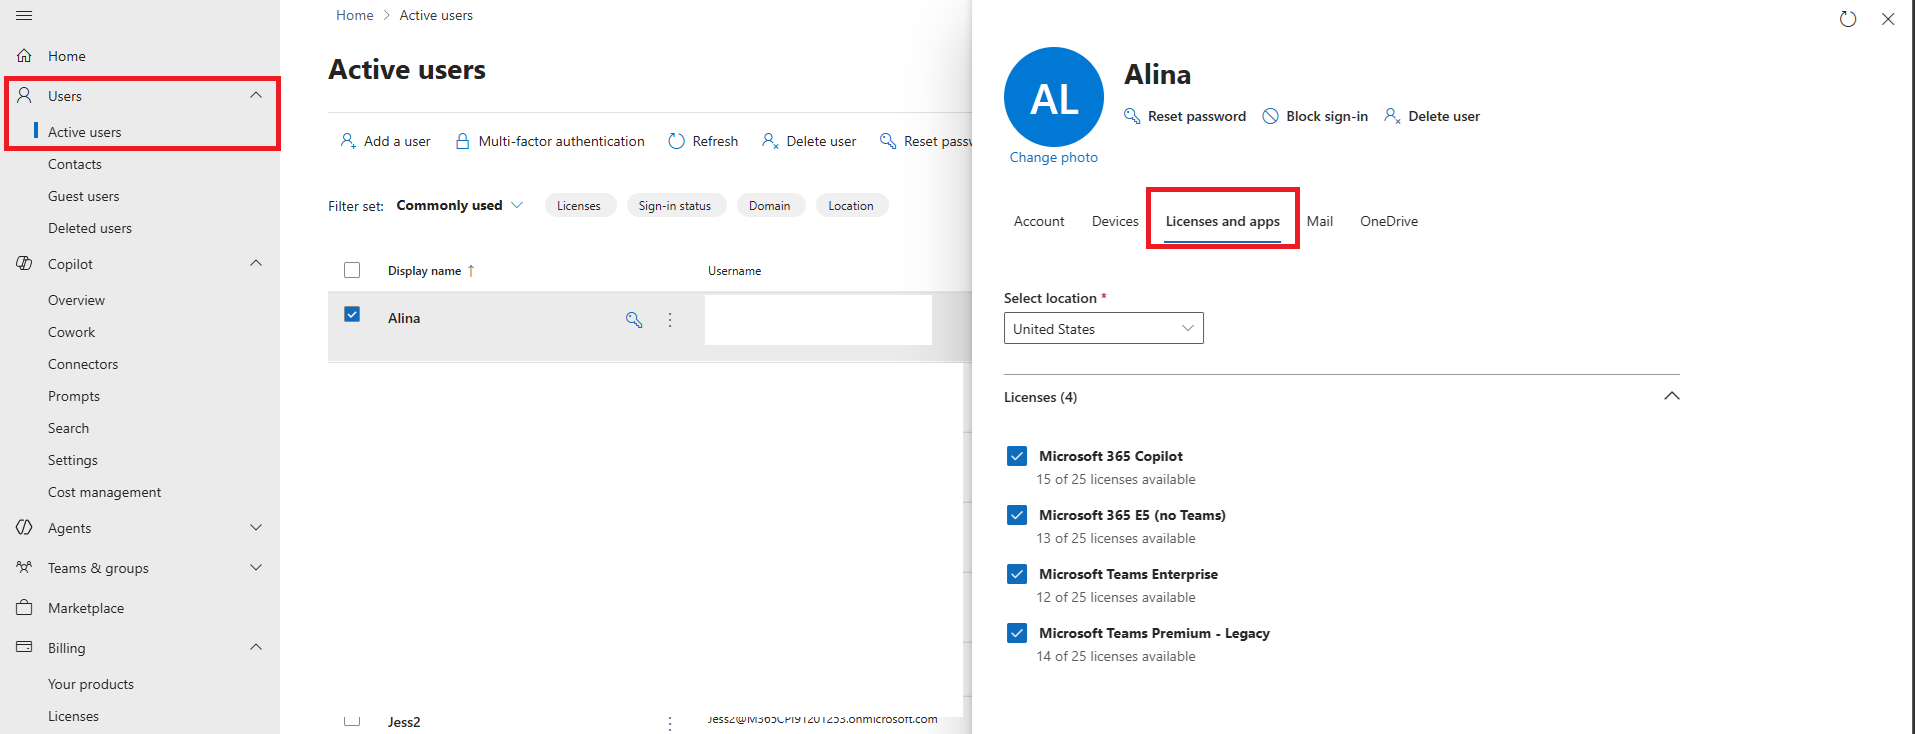Viewport: 1915px width, 734px height.
Task: Click the Teams & groups icon
Action: 24,567
